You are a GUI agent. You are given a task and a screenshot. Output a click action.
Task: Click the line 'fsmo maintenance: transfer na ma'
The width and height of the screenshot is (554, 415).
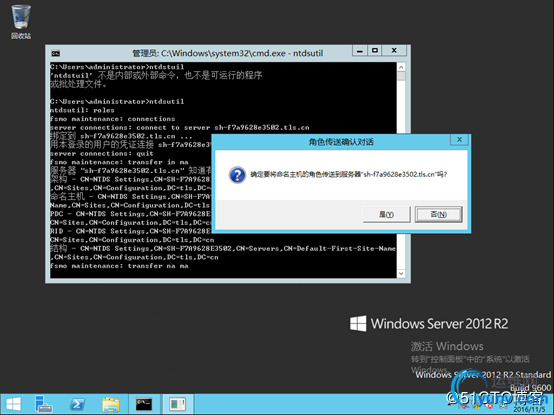coord(119,266)
